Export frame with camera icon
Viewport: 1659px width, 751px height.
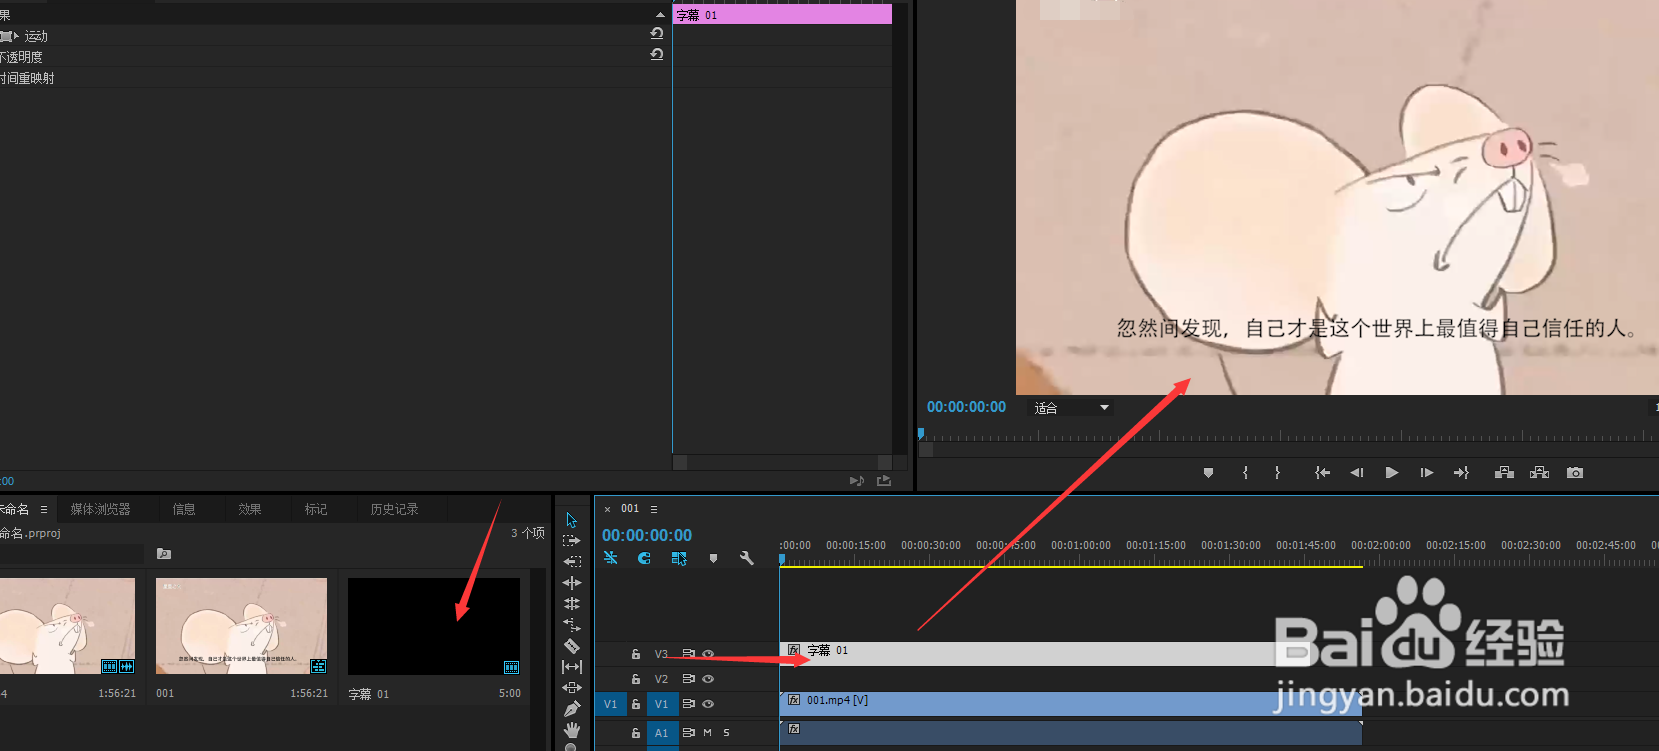click(x=1575, y=473)
